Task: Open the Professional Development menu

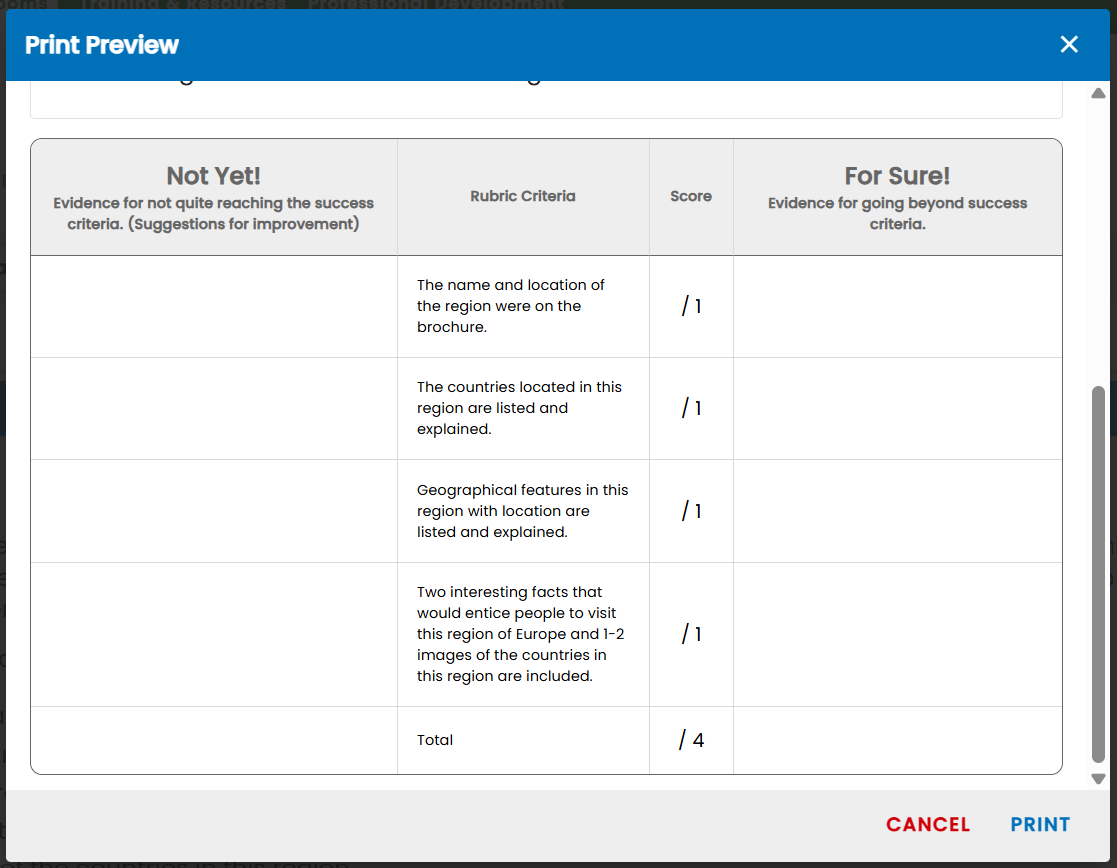Action: click(x=436, y=3)
